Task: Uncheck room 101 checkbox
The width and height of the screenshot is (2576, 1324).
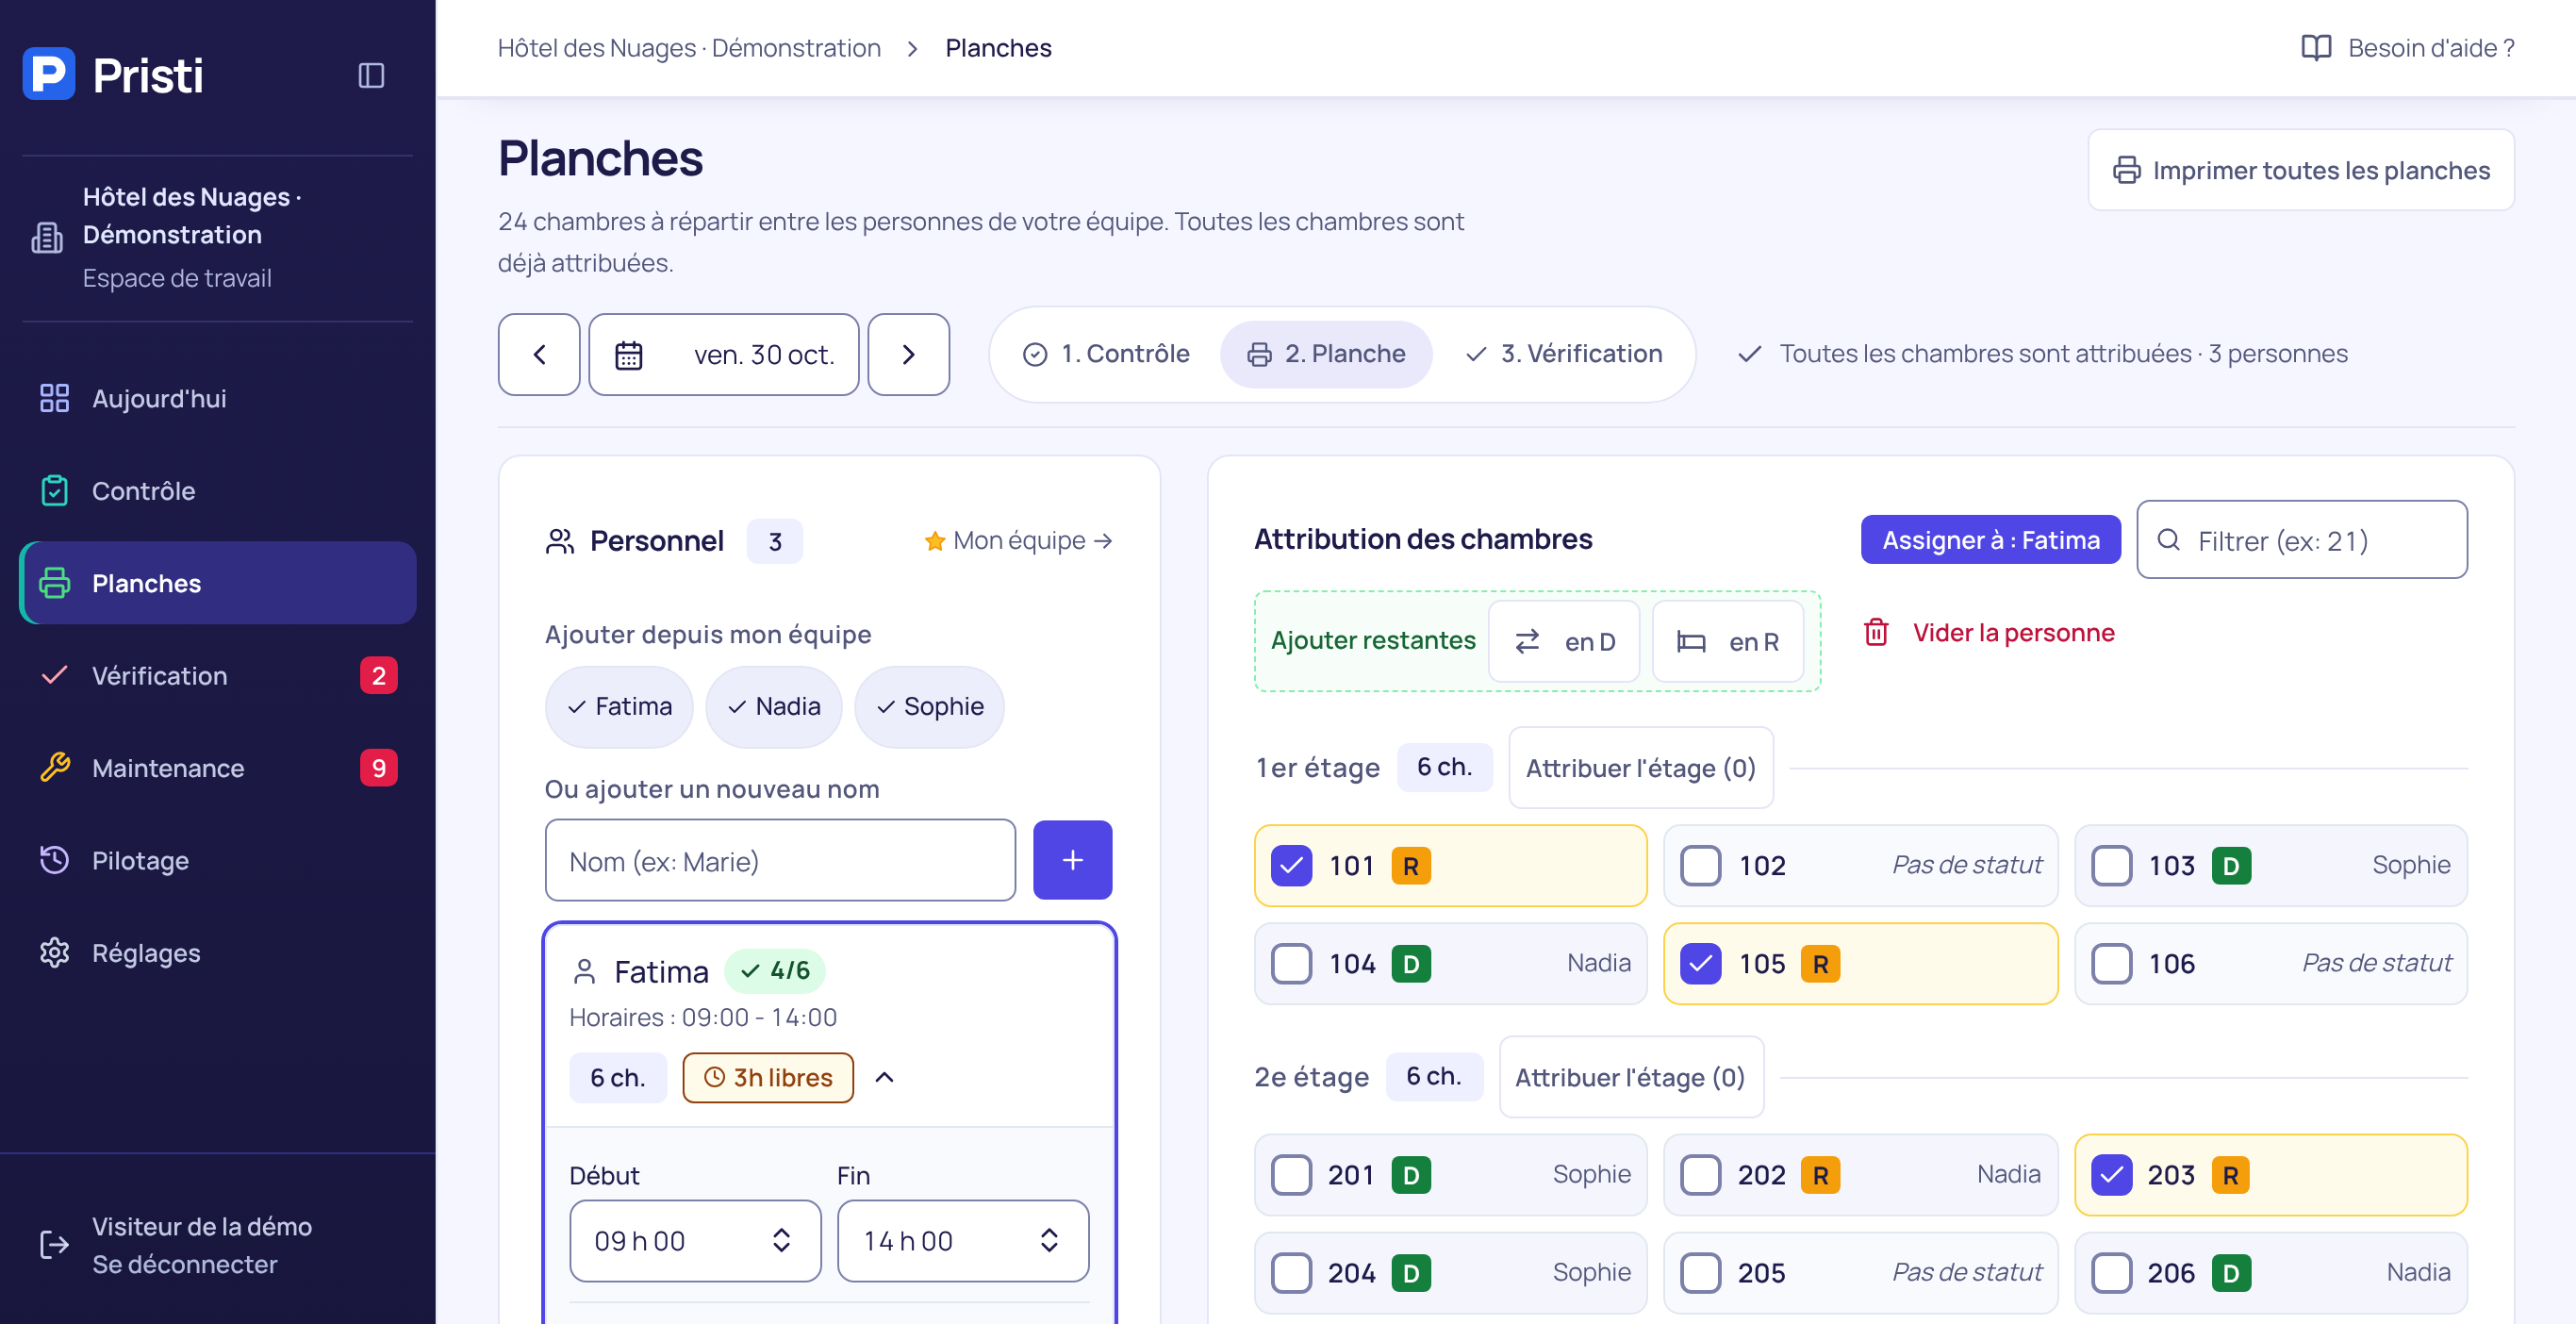Action: click(x=1291, y=865)
